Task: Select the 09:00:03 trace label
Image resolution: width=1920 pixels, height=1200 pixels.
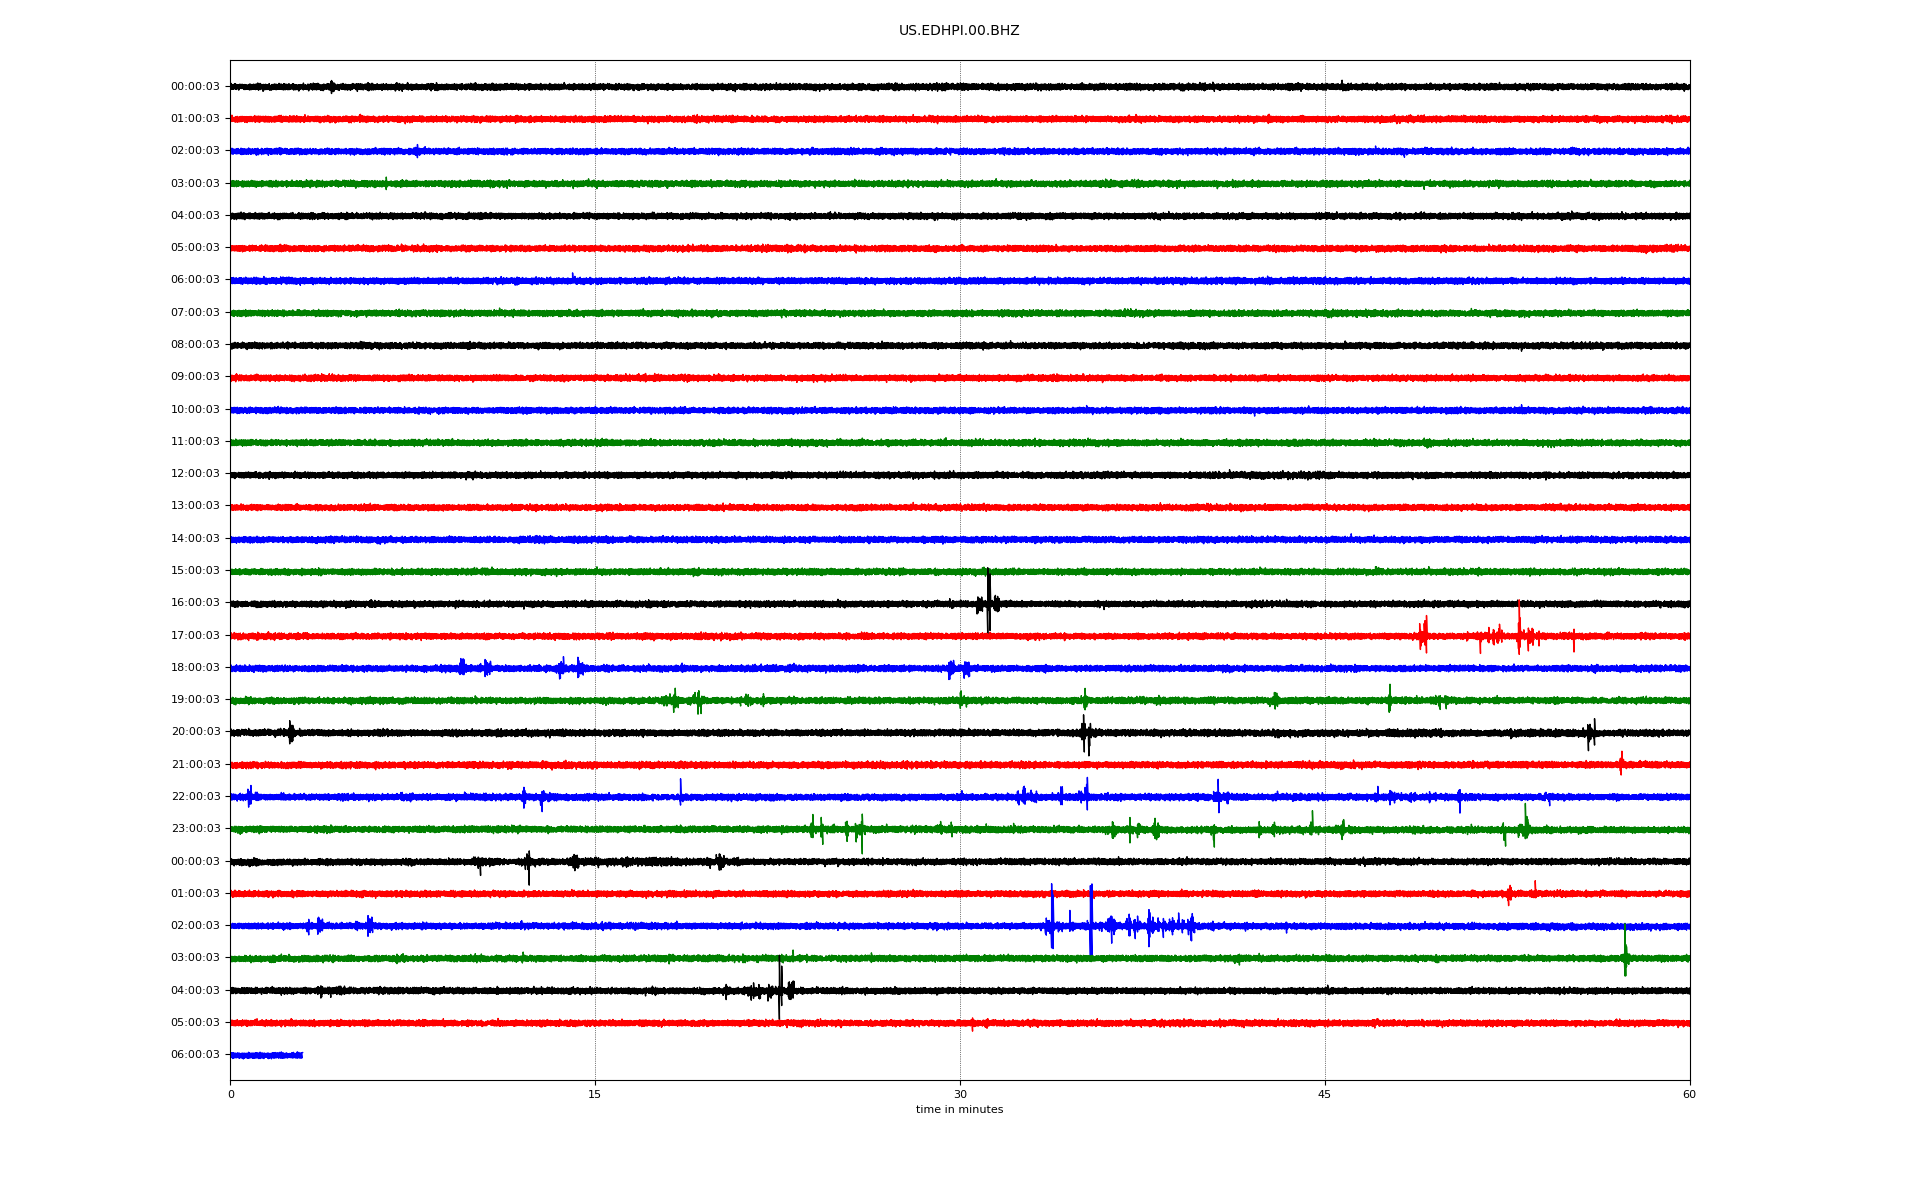Action: click(x=195, y=376)
